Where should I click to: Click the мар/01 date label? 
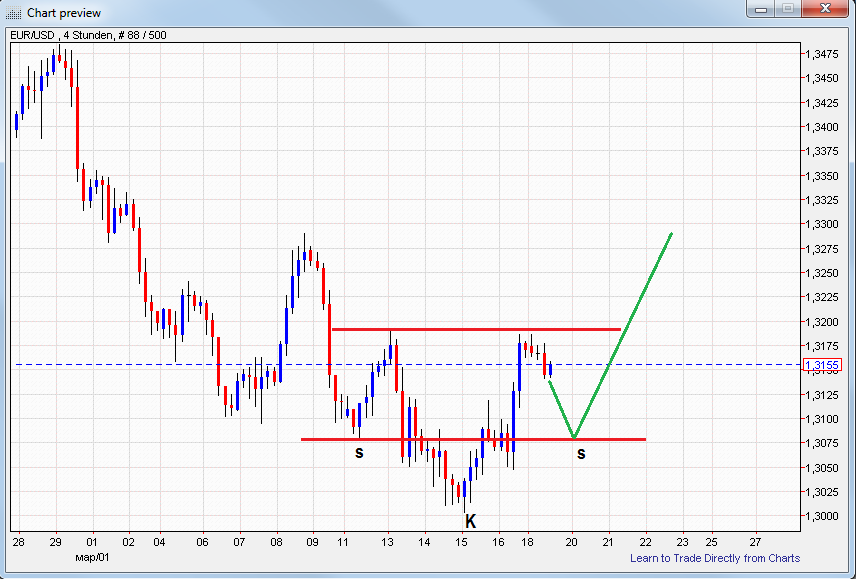(x=92, y=558)
